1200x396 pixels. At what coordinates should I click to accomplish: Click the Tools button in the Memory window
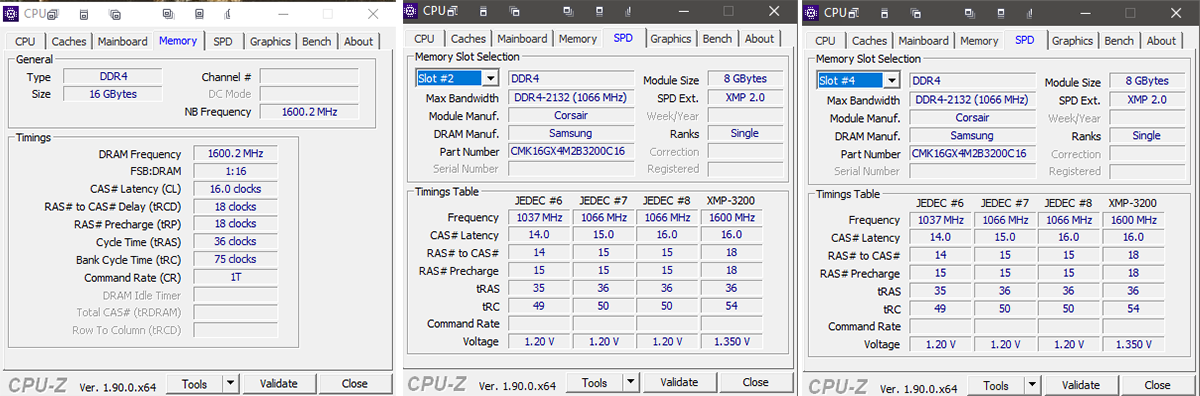(x=194, y=383)
